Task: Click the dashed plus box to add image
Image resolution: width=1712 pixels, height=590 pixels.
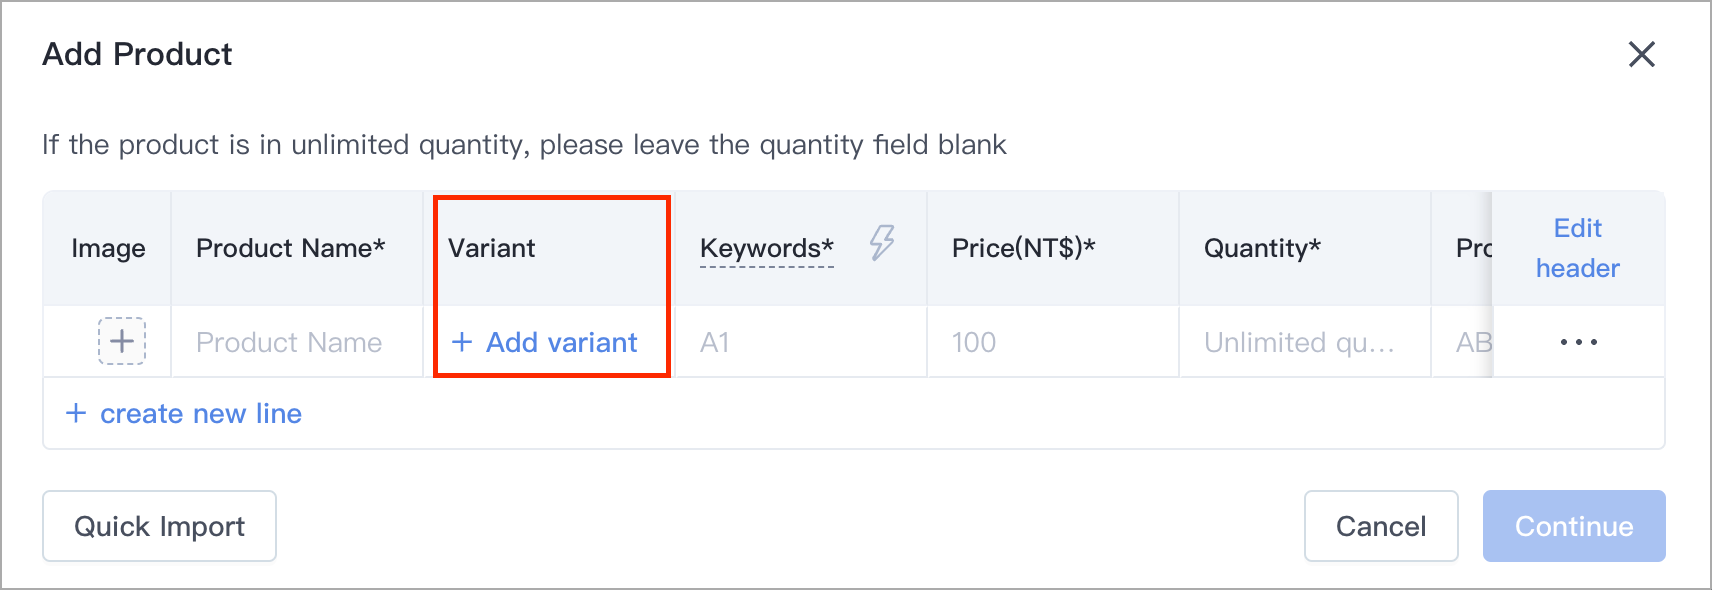Action: (x=122, y=341)
